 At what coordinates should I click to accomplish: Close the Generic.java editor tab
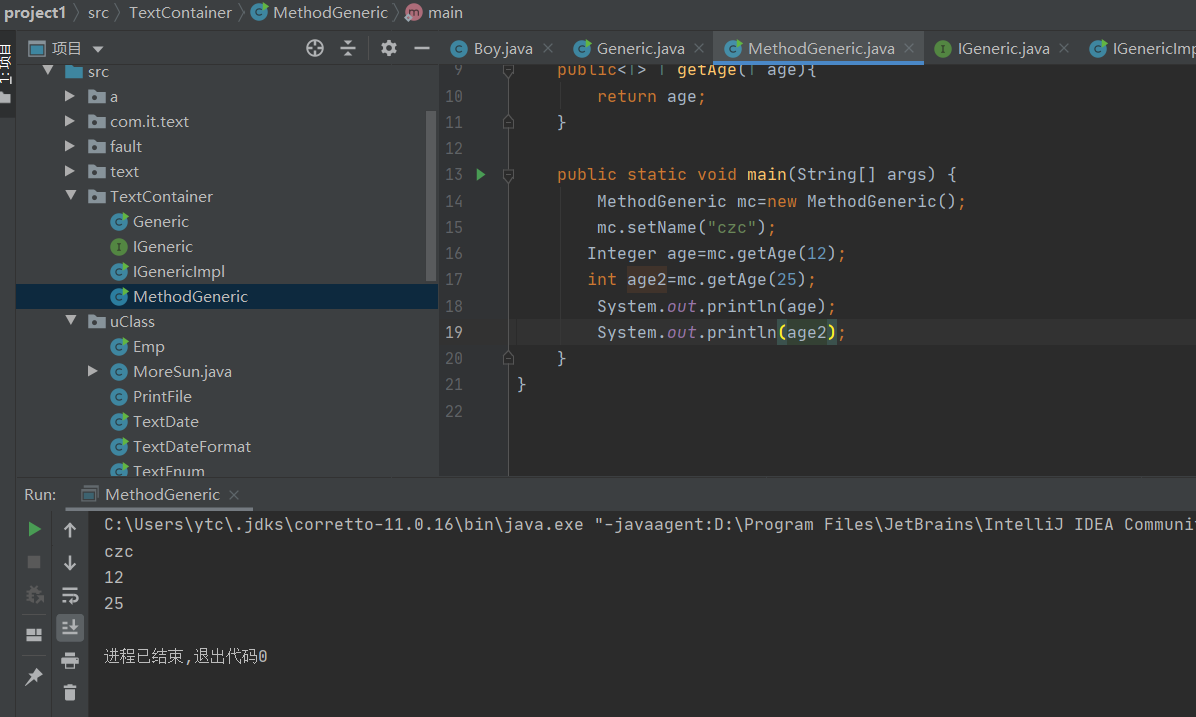tap(699, 48)
